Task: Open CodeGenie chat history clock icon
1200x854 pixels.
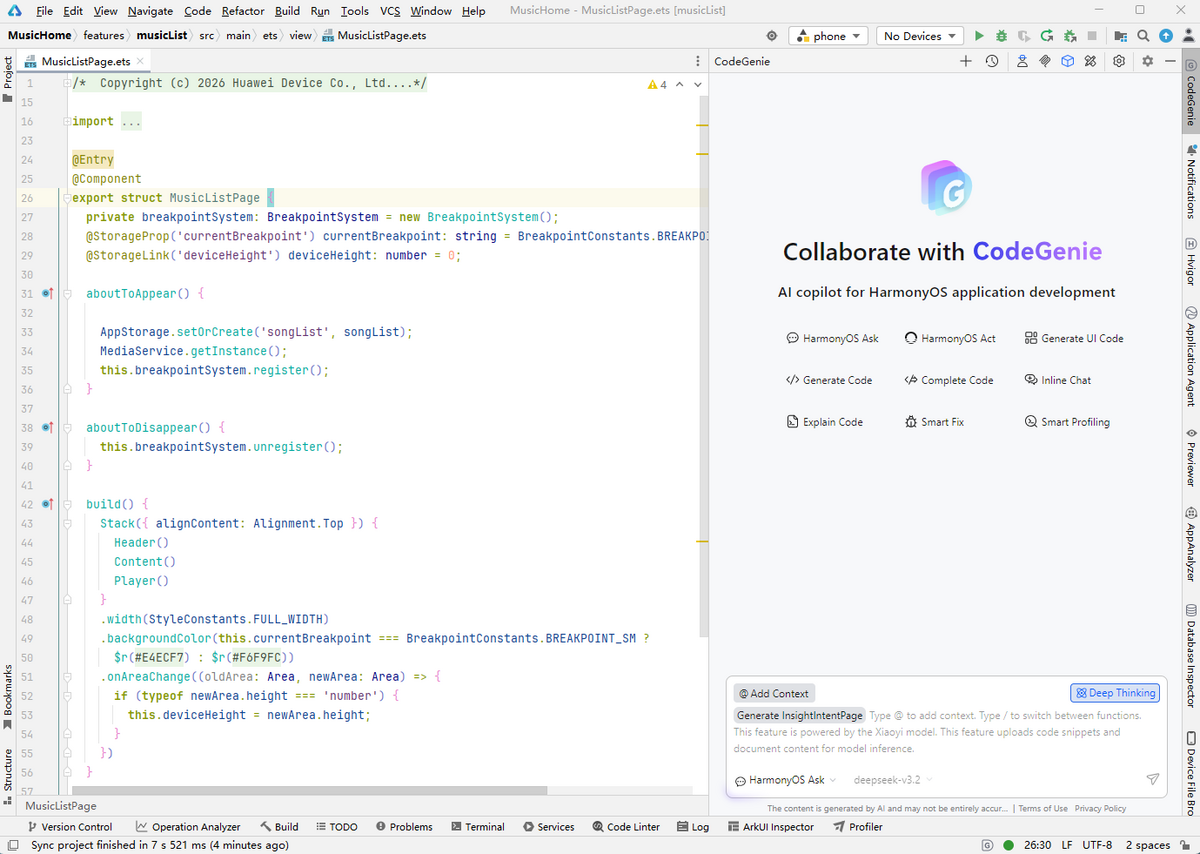Action: coord(991,61)
